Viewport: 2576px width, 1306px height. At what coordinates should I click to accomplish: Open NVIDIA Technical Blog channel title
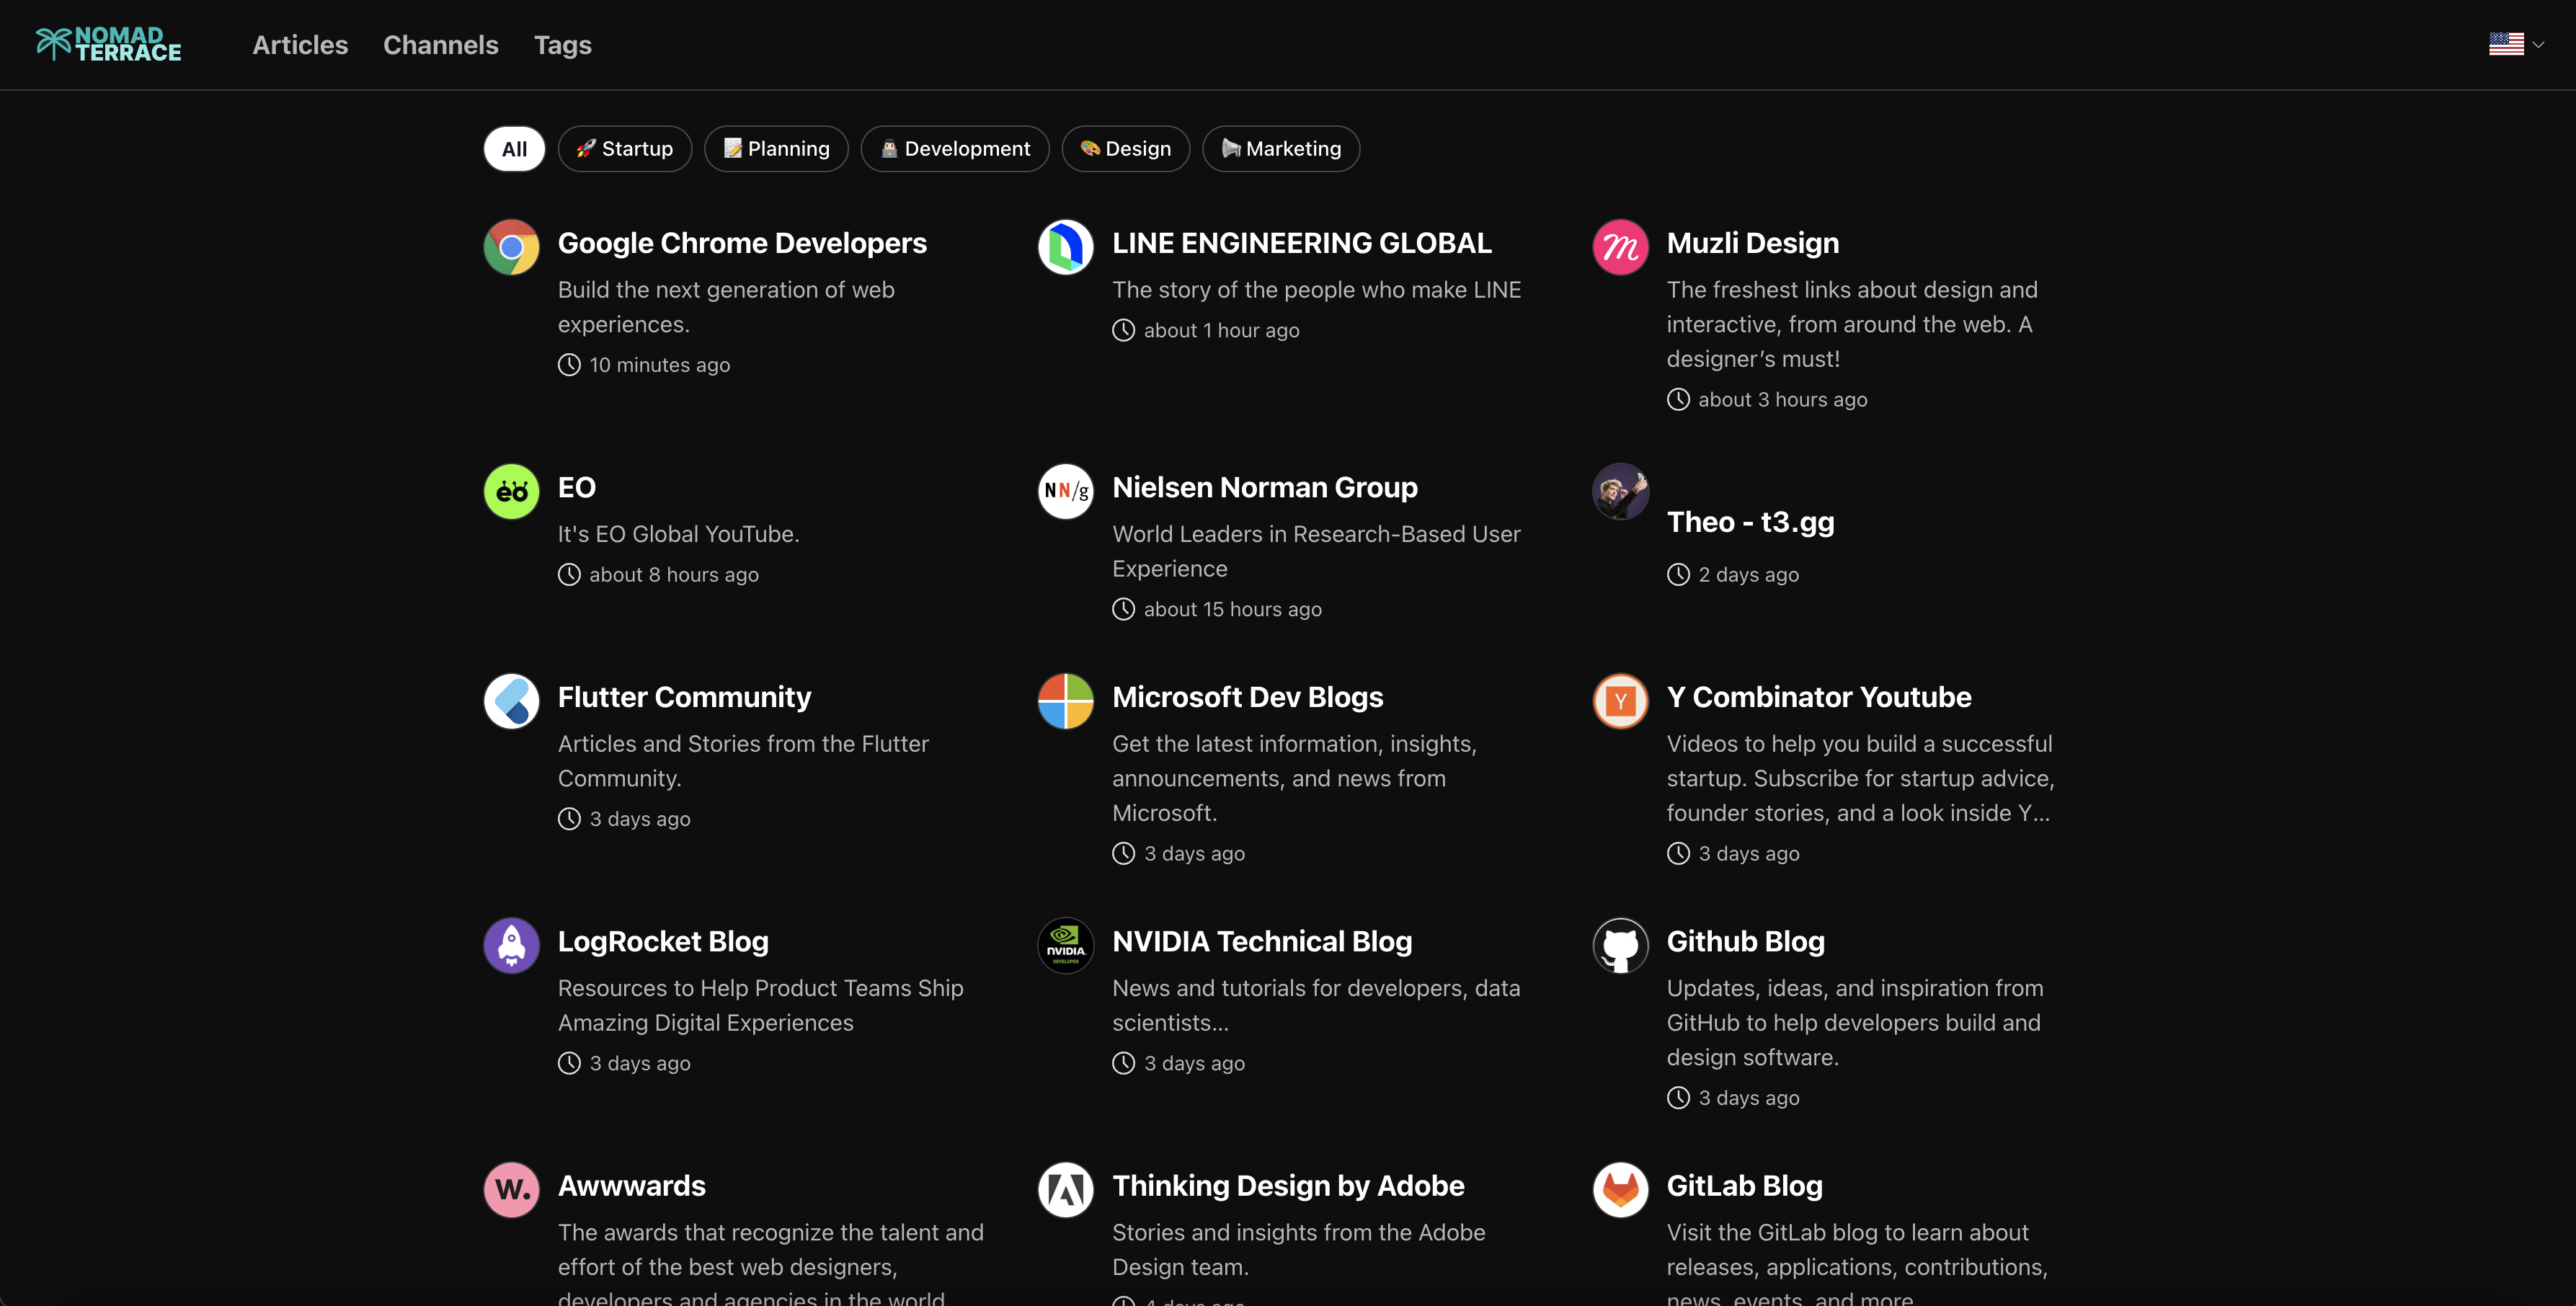coord(1262,941)
